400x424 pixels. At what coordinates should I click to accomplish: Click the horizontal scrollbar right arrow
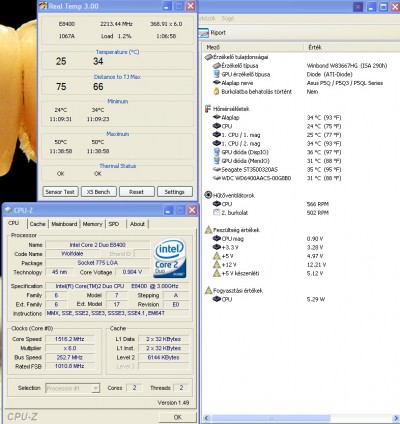coord(396,418)
